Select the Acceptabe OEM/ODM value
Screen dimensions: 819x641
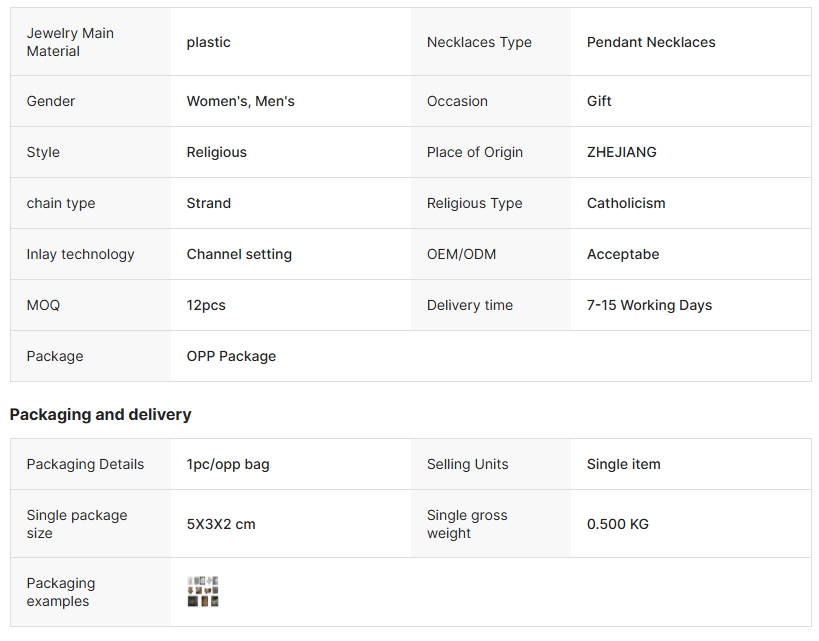point(623,254)
